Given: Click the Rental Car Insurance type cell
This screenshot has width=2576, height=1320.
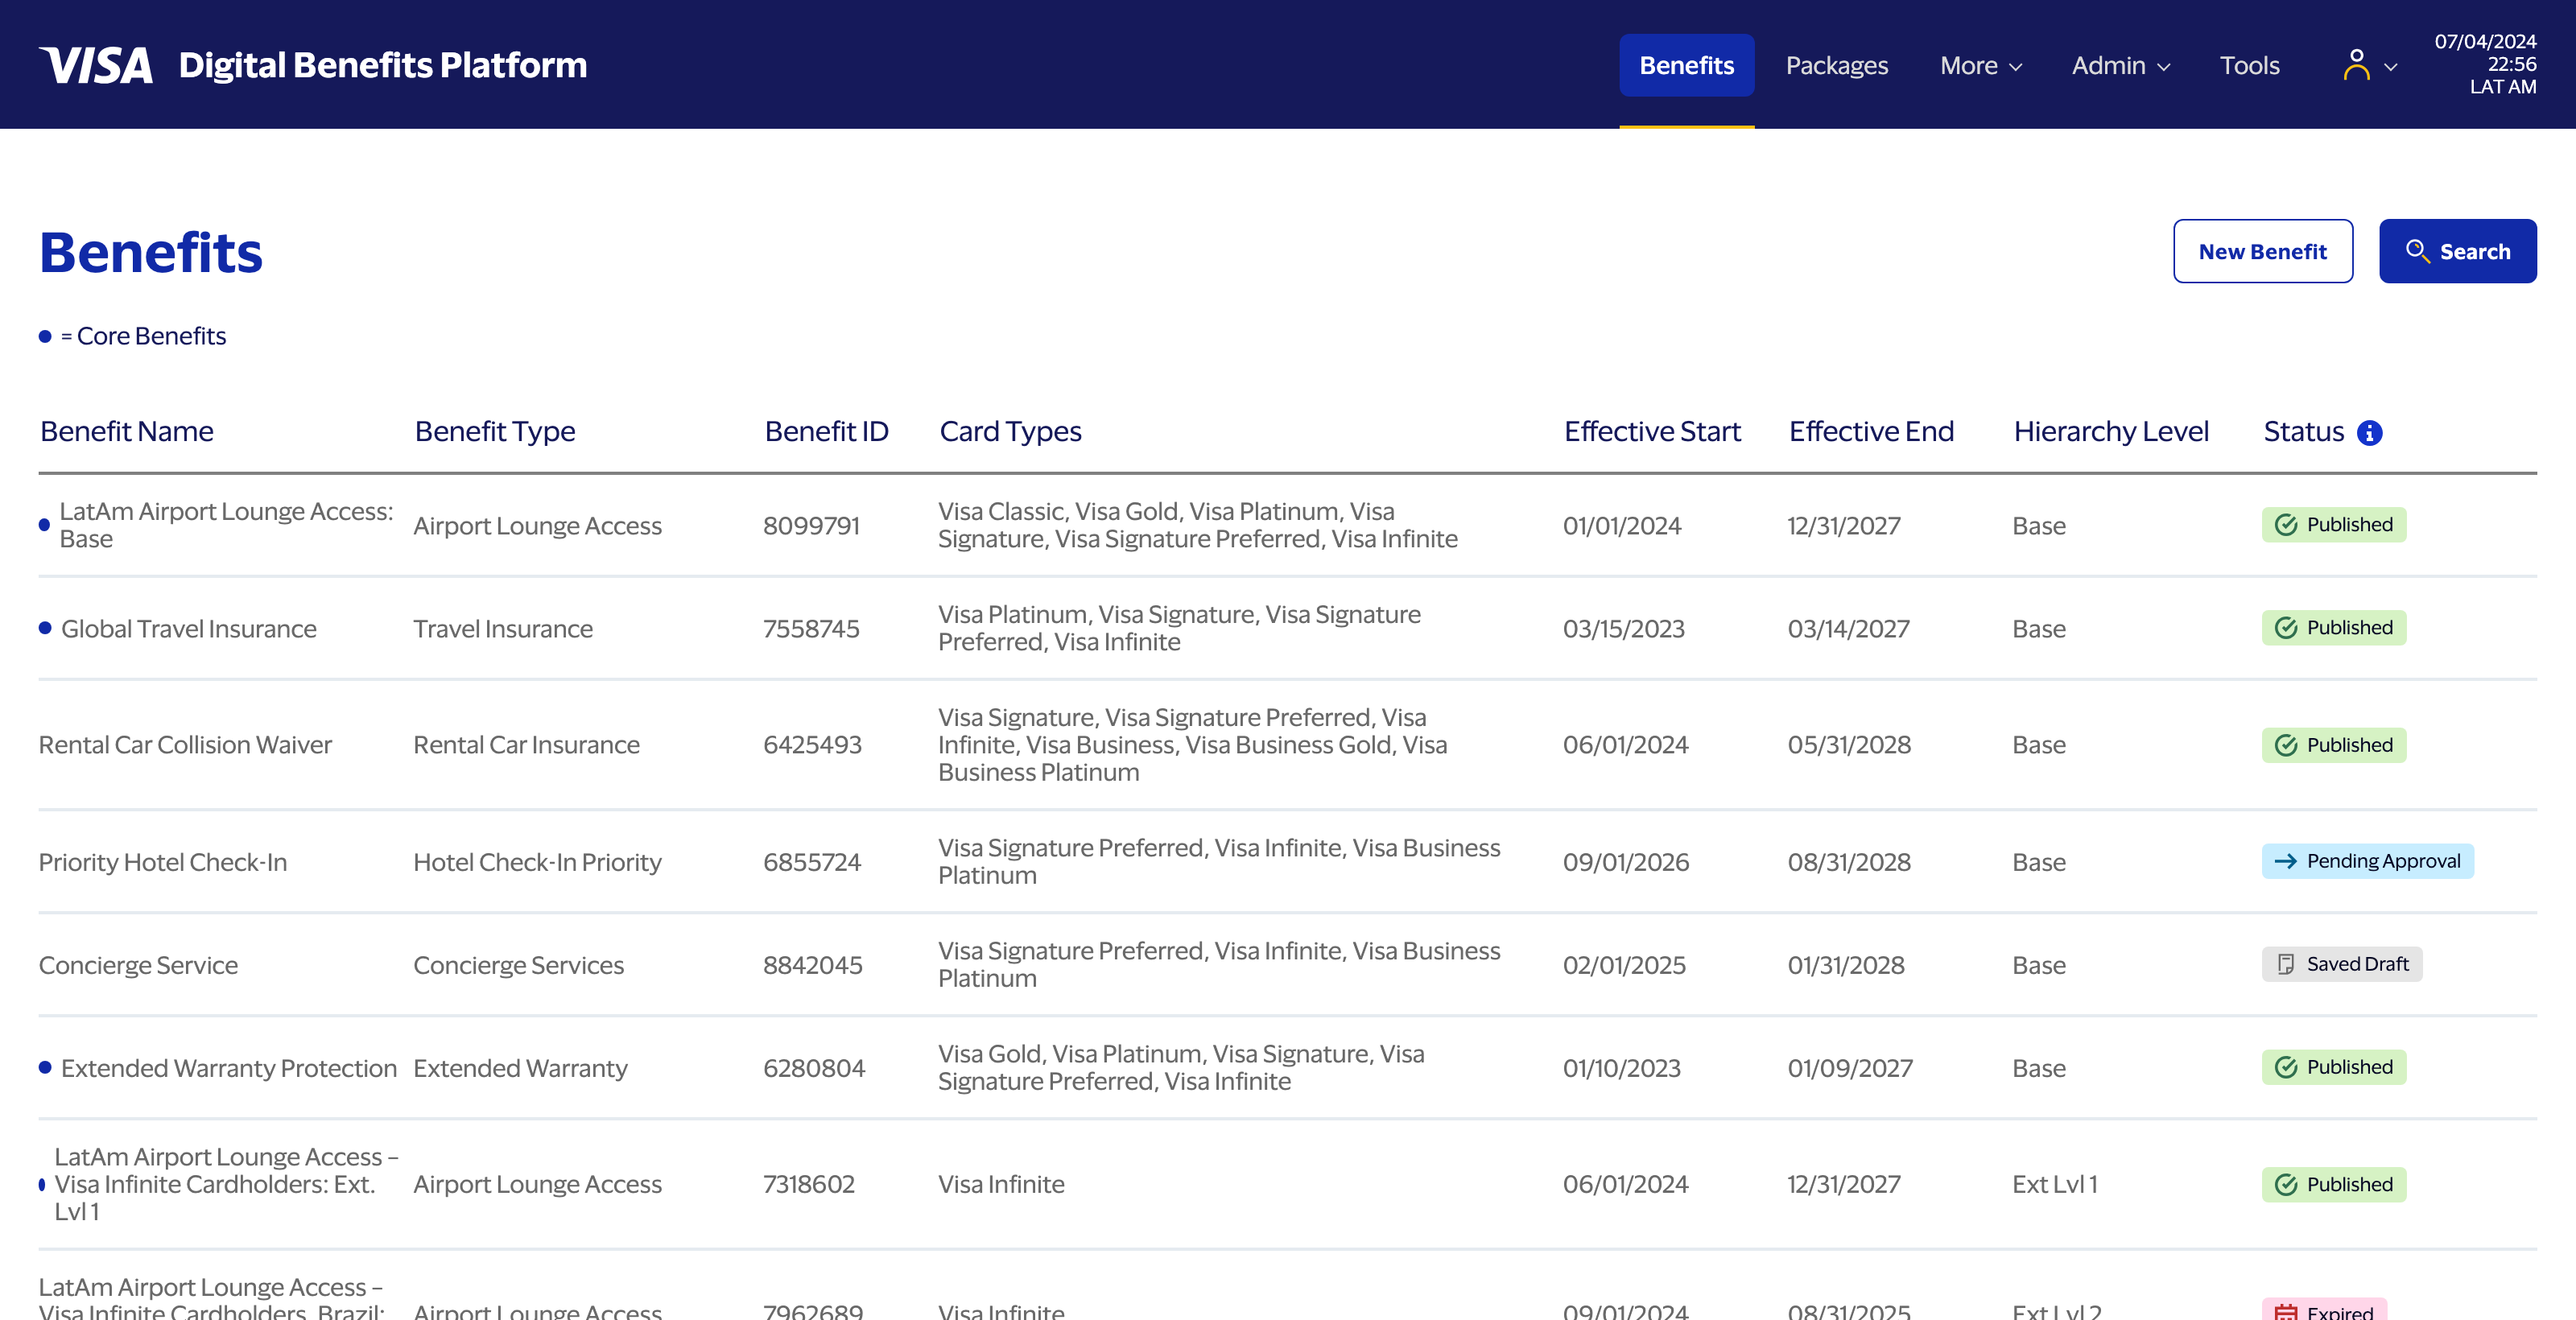Looking at the screenshot, I should coord(526,745).
